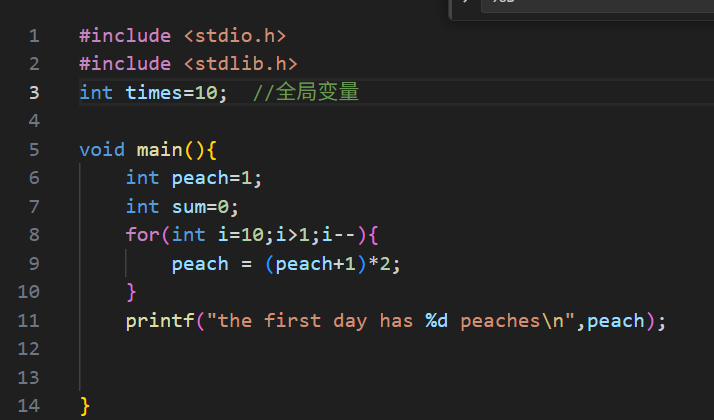Image resolution: width=714 pixels, height=420 pixels.
Task: Click the global variable name times
Action: 154,93
